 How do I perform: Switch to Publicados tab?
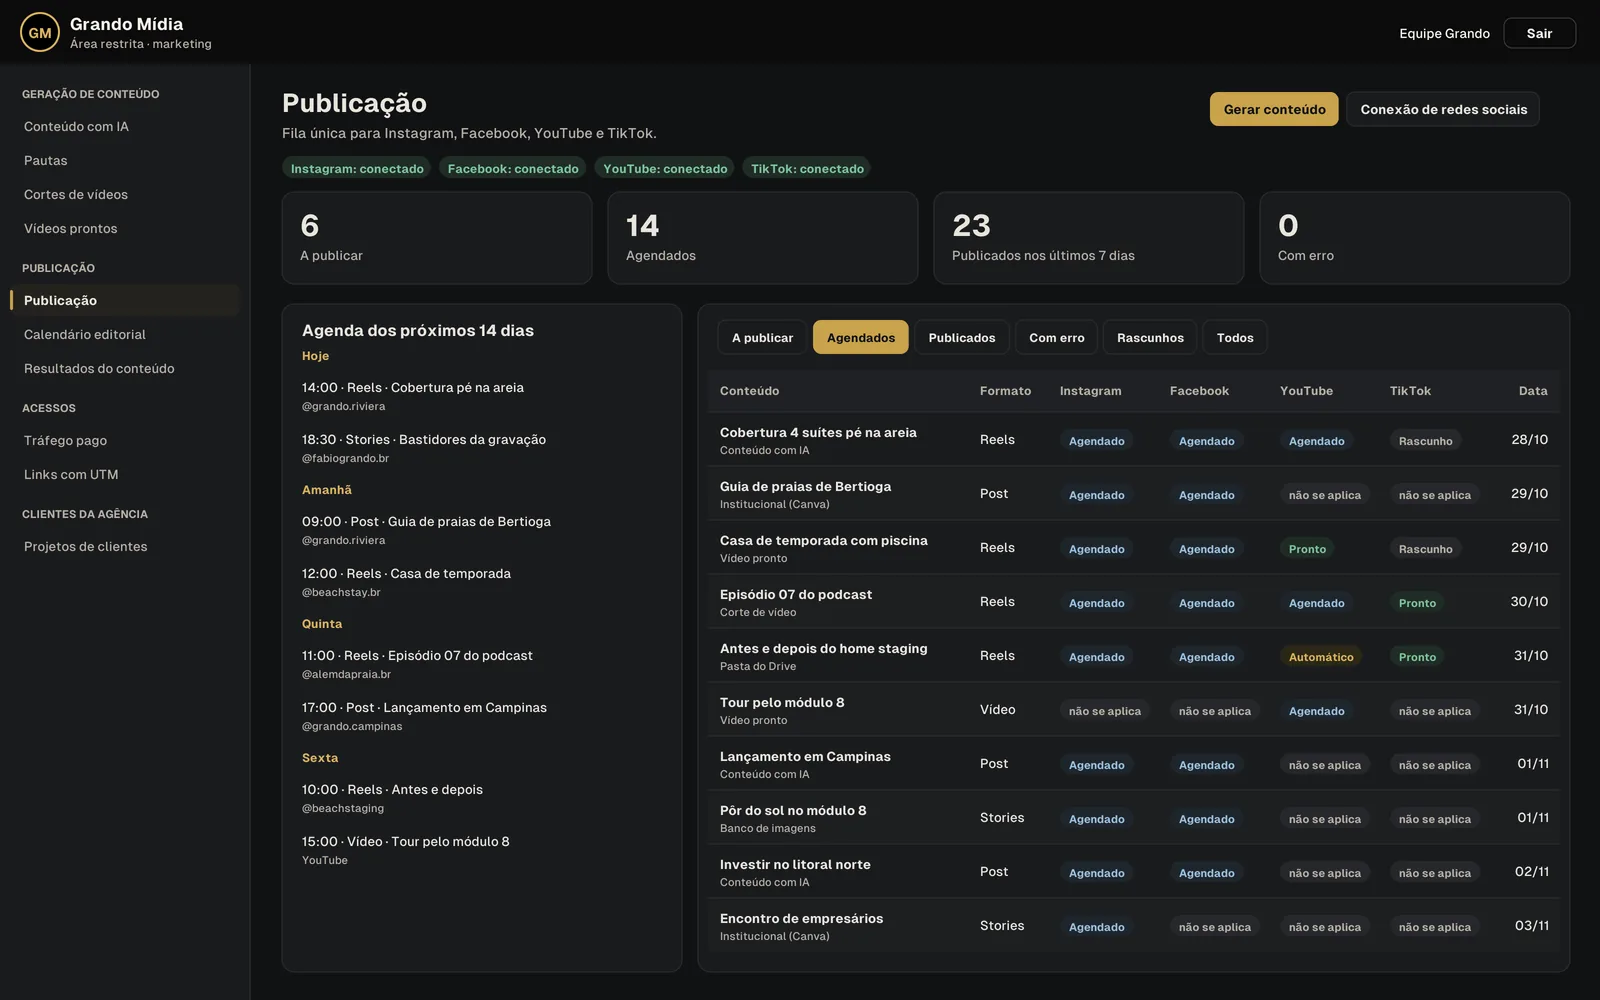pyautogui.click(x=962, y=338)
